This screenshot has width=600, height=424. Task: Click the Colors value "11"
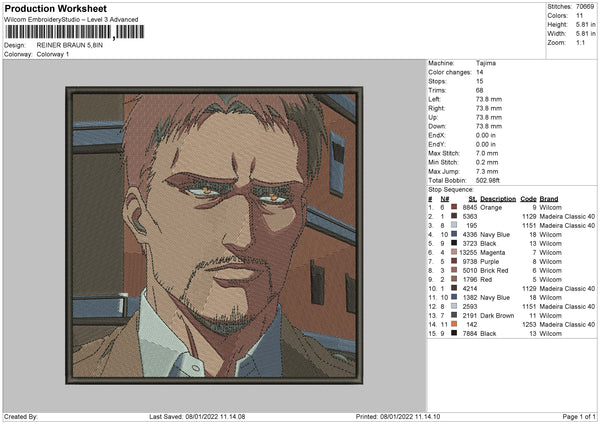coord(579,16)
